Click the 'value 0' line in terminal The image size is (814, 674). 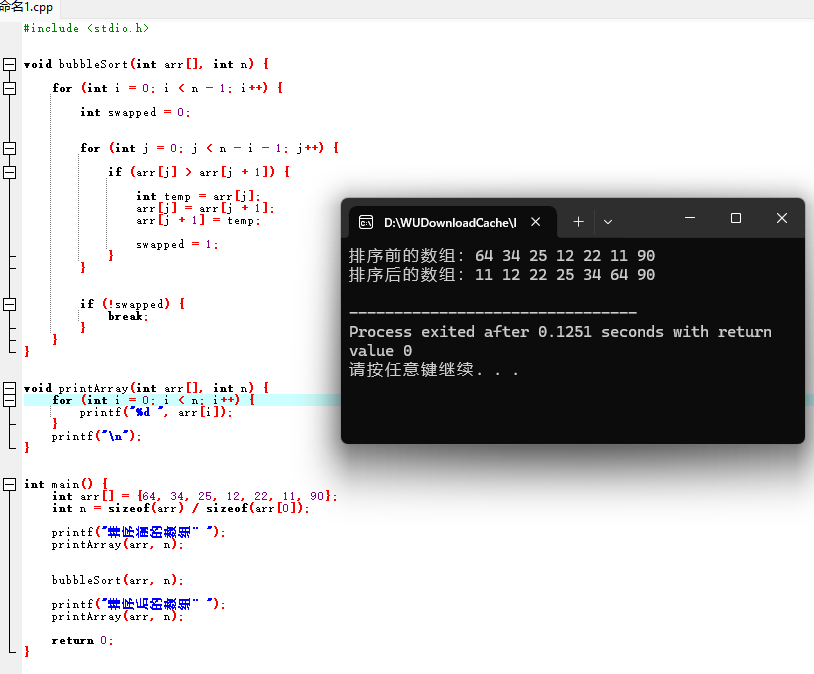381,351
